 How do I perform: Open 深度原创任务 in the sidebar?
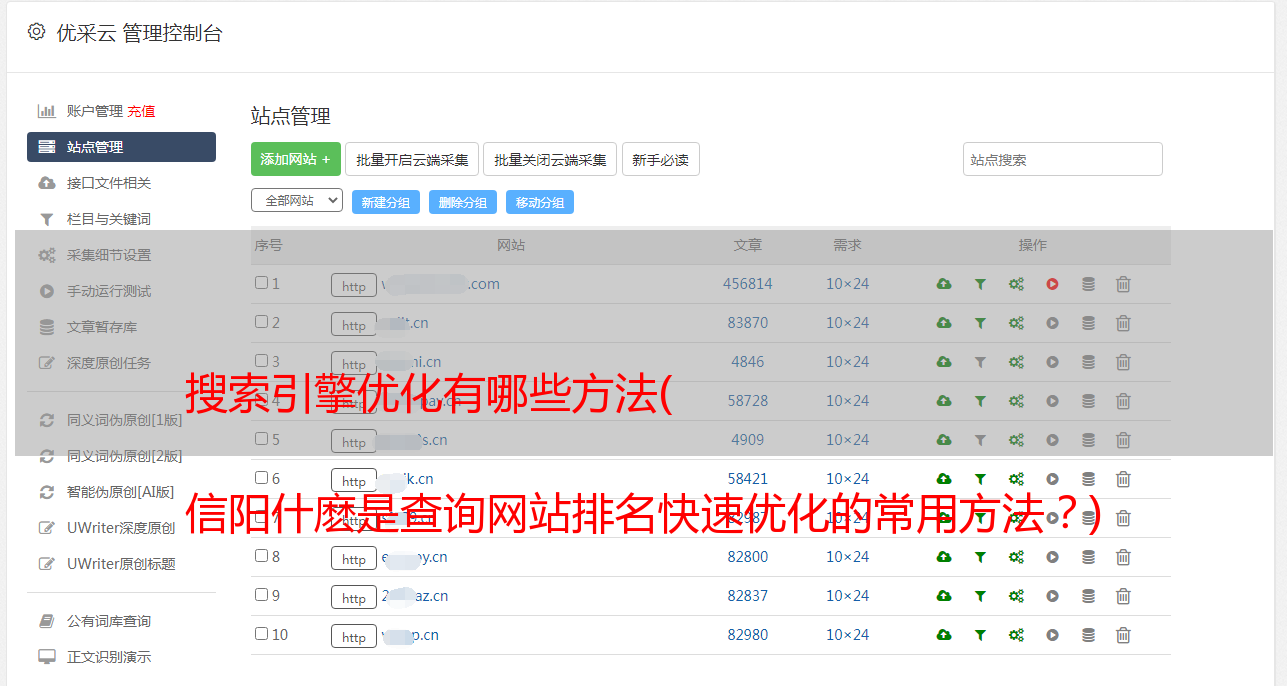(109, 363)
